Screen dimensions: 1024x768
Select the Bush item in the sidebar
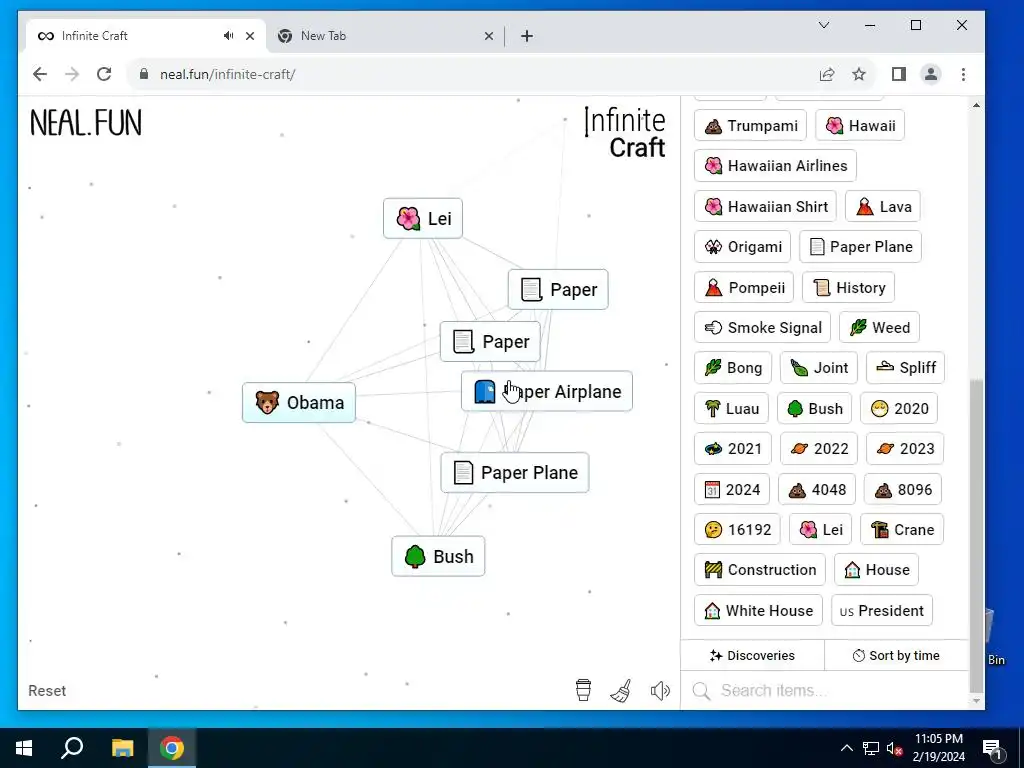click(x=814, y=409)
